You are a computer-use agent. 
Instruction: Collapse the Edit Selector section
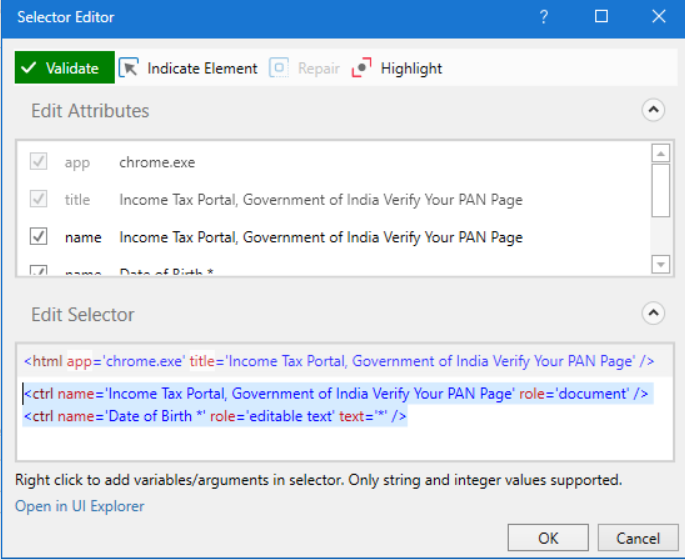[654, 313]
